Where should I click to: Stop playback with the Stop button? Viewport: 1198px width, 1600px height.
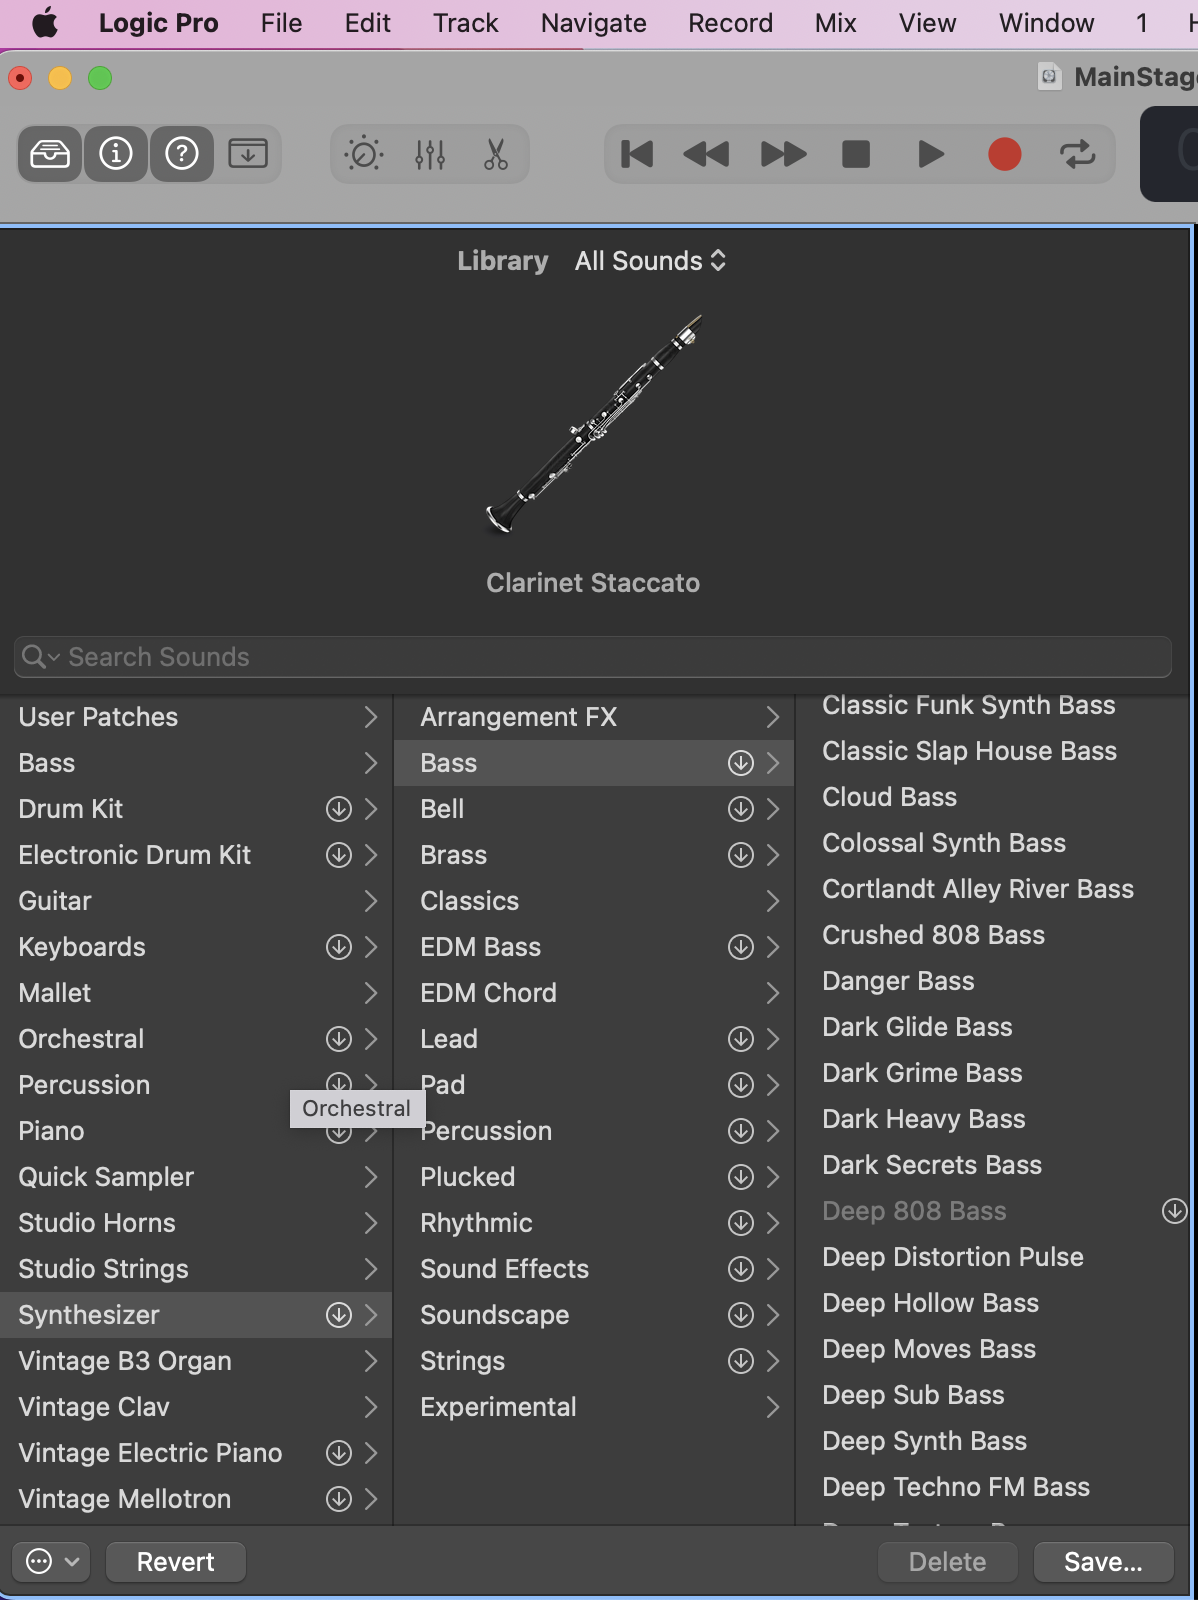(x=856, y=154)
